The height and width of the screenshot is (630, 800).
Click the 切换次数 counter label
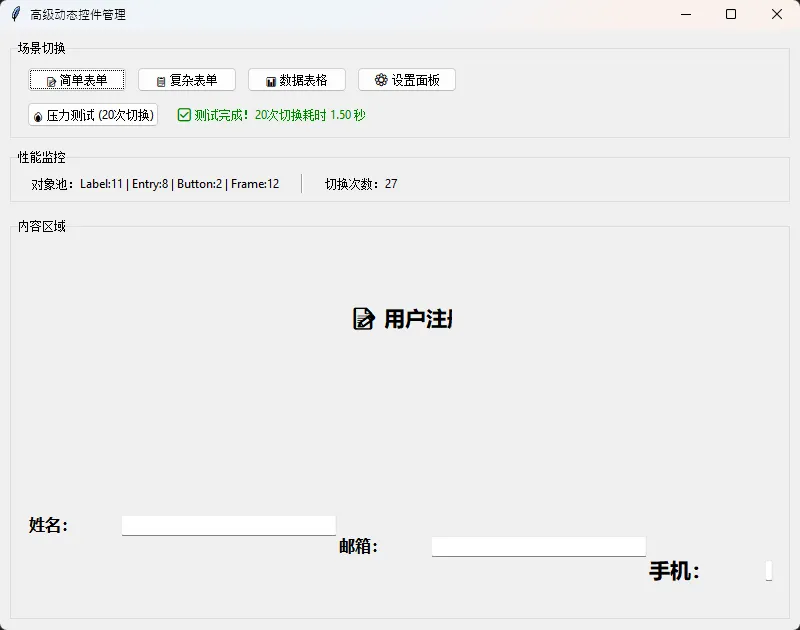pyautogui.click(x=361, y=184)
